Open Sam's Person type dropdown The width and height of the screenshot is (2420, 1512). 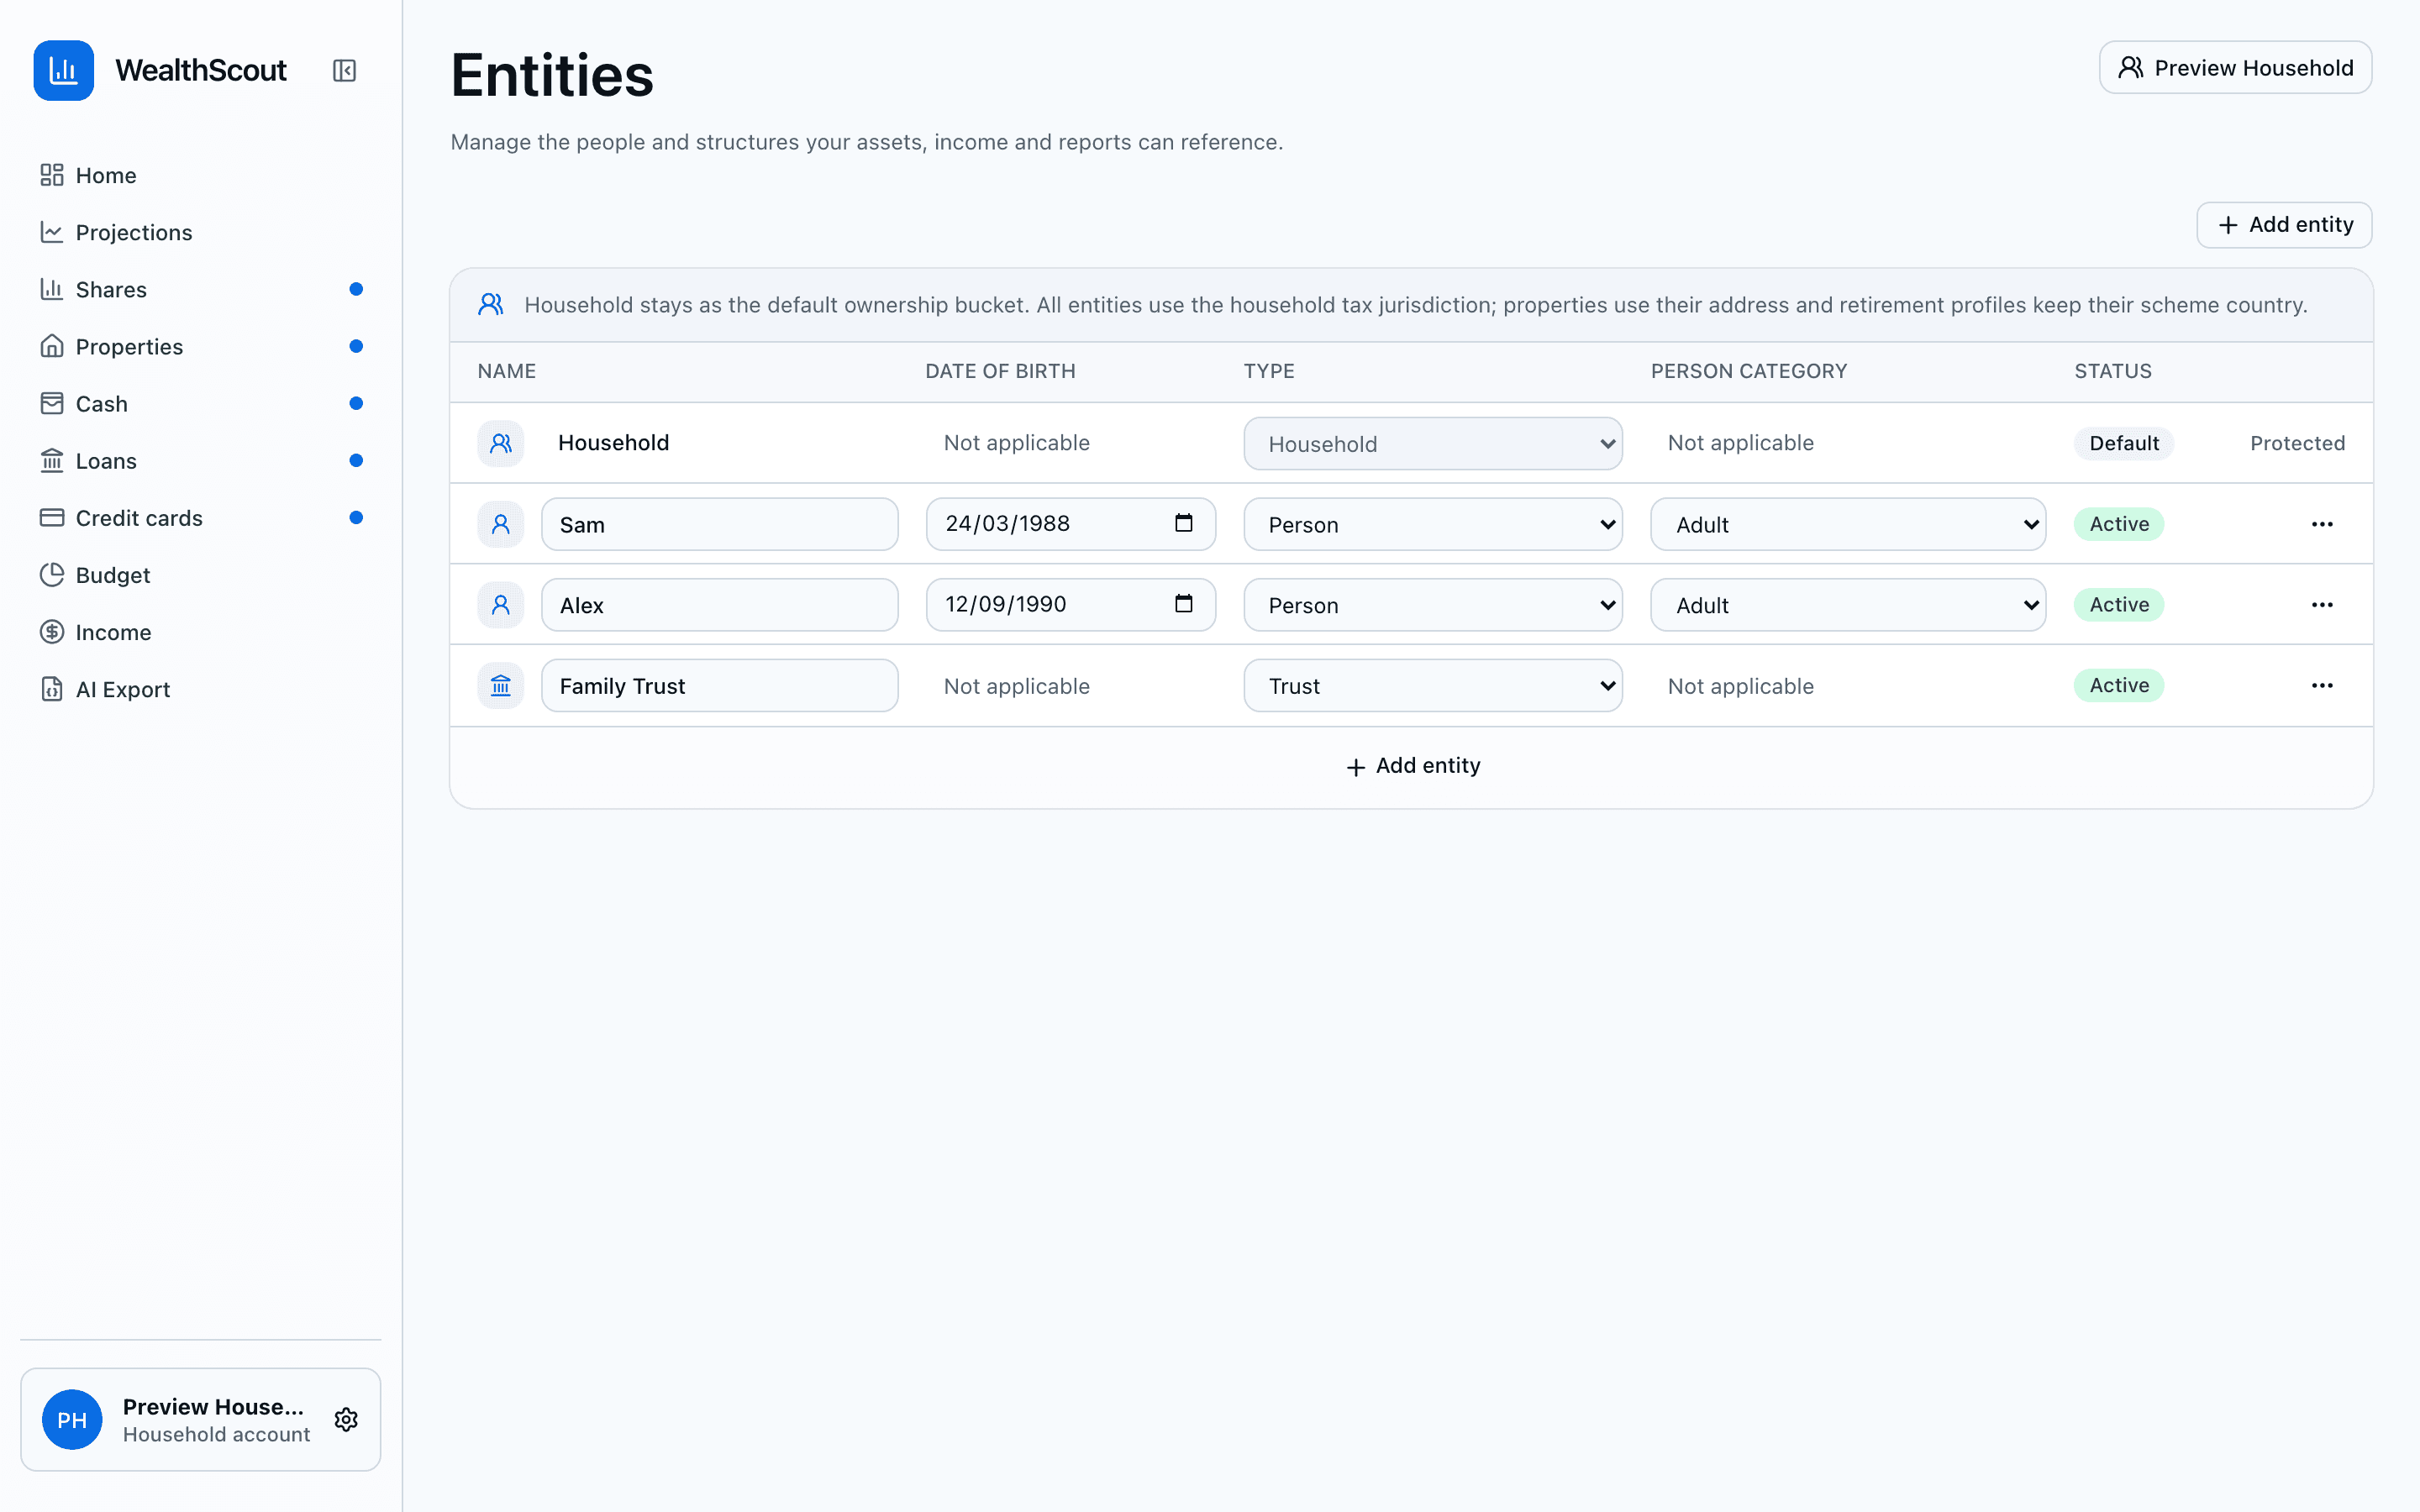[x=1433, y=524]
